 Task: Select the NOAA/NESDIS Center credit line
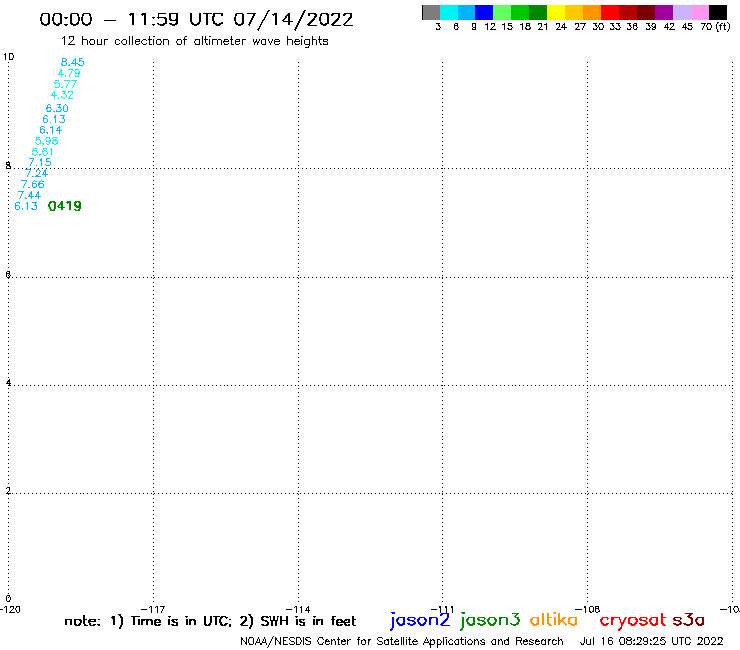click(x=402, y=641)
